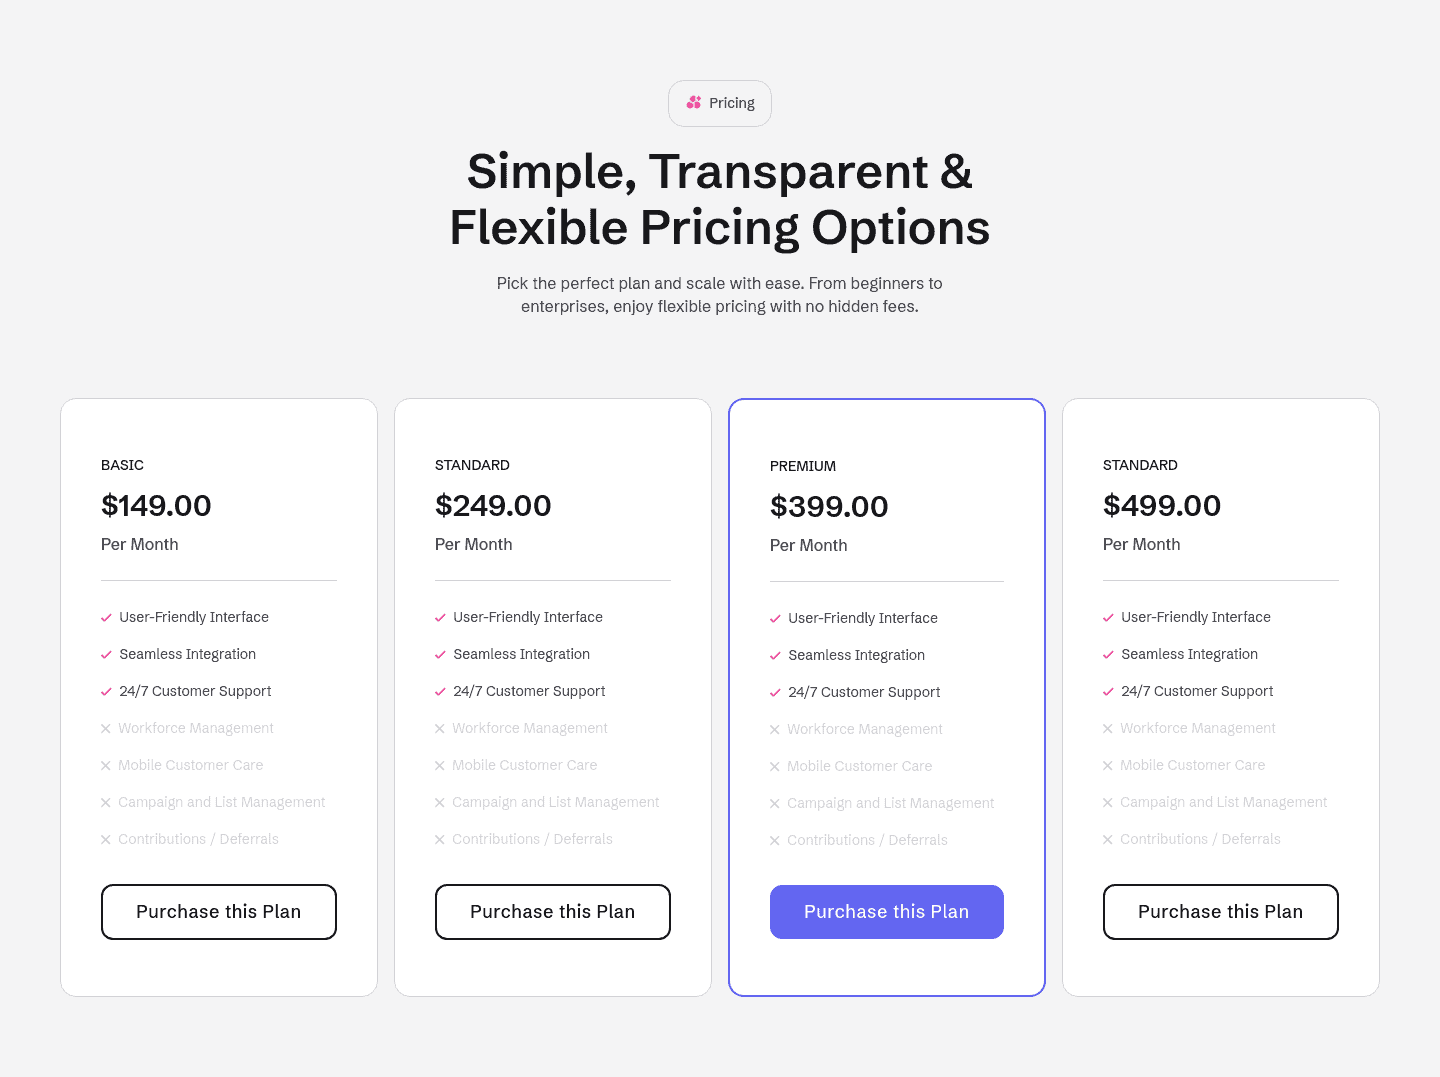Click Purchase this Plan under the $499 Standard card
Viewport: 1440px width, 1077px height.
coord(1220,911)
